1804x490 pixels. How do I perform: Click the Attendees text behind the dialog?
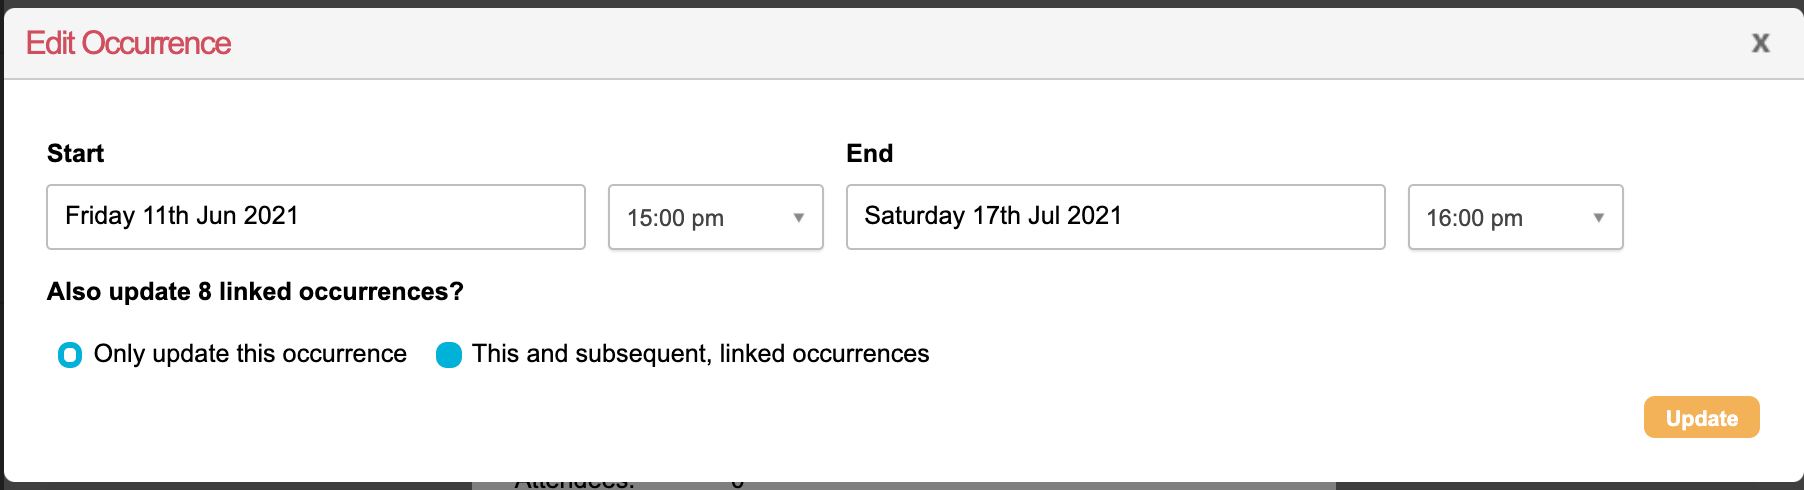coord(574,485)
